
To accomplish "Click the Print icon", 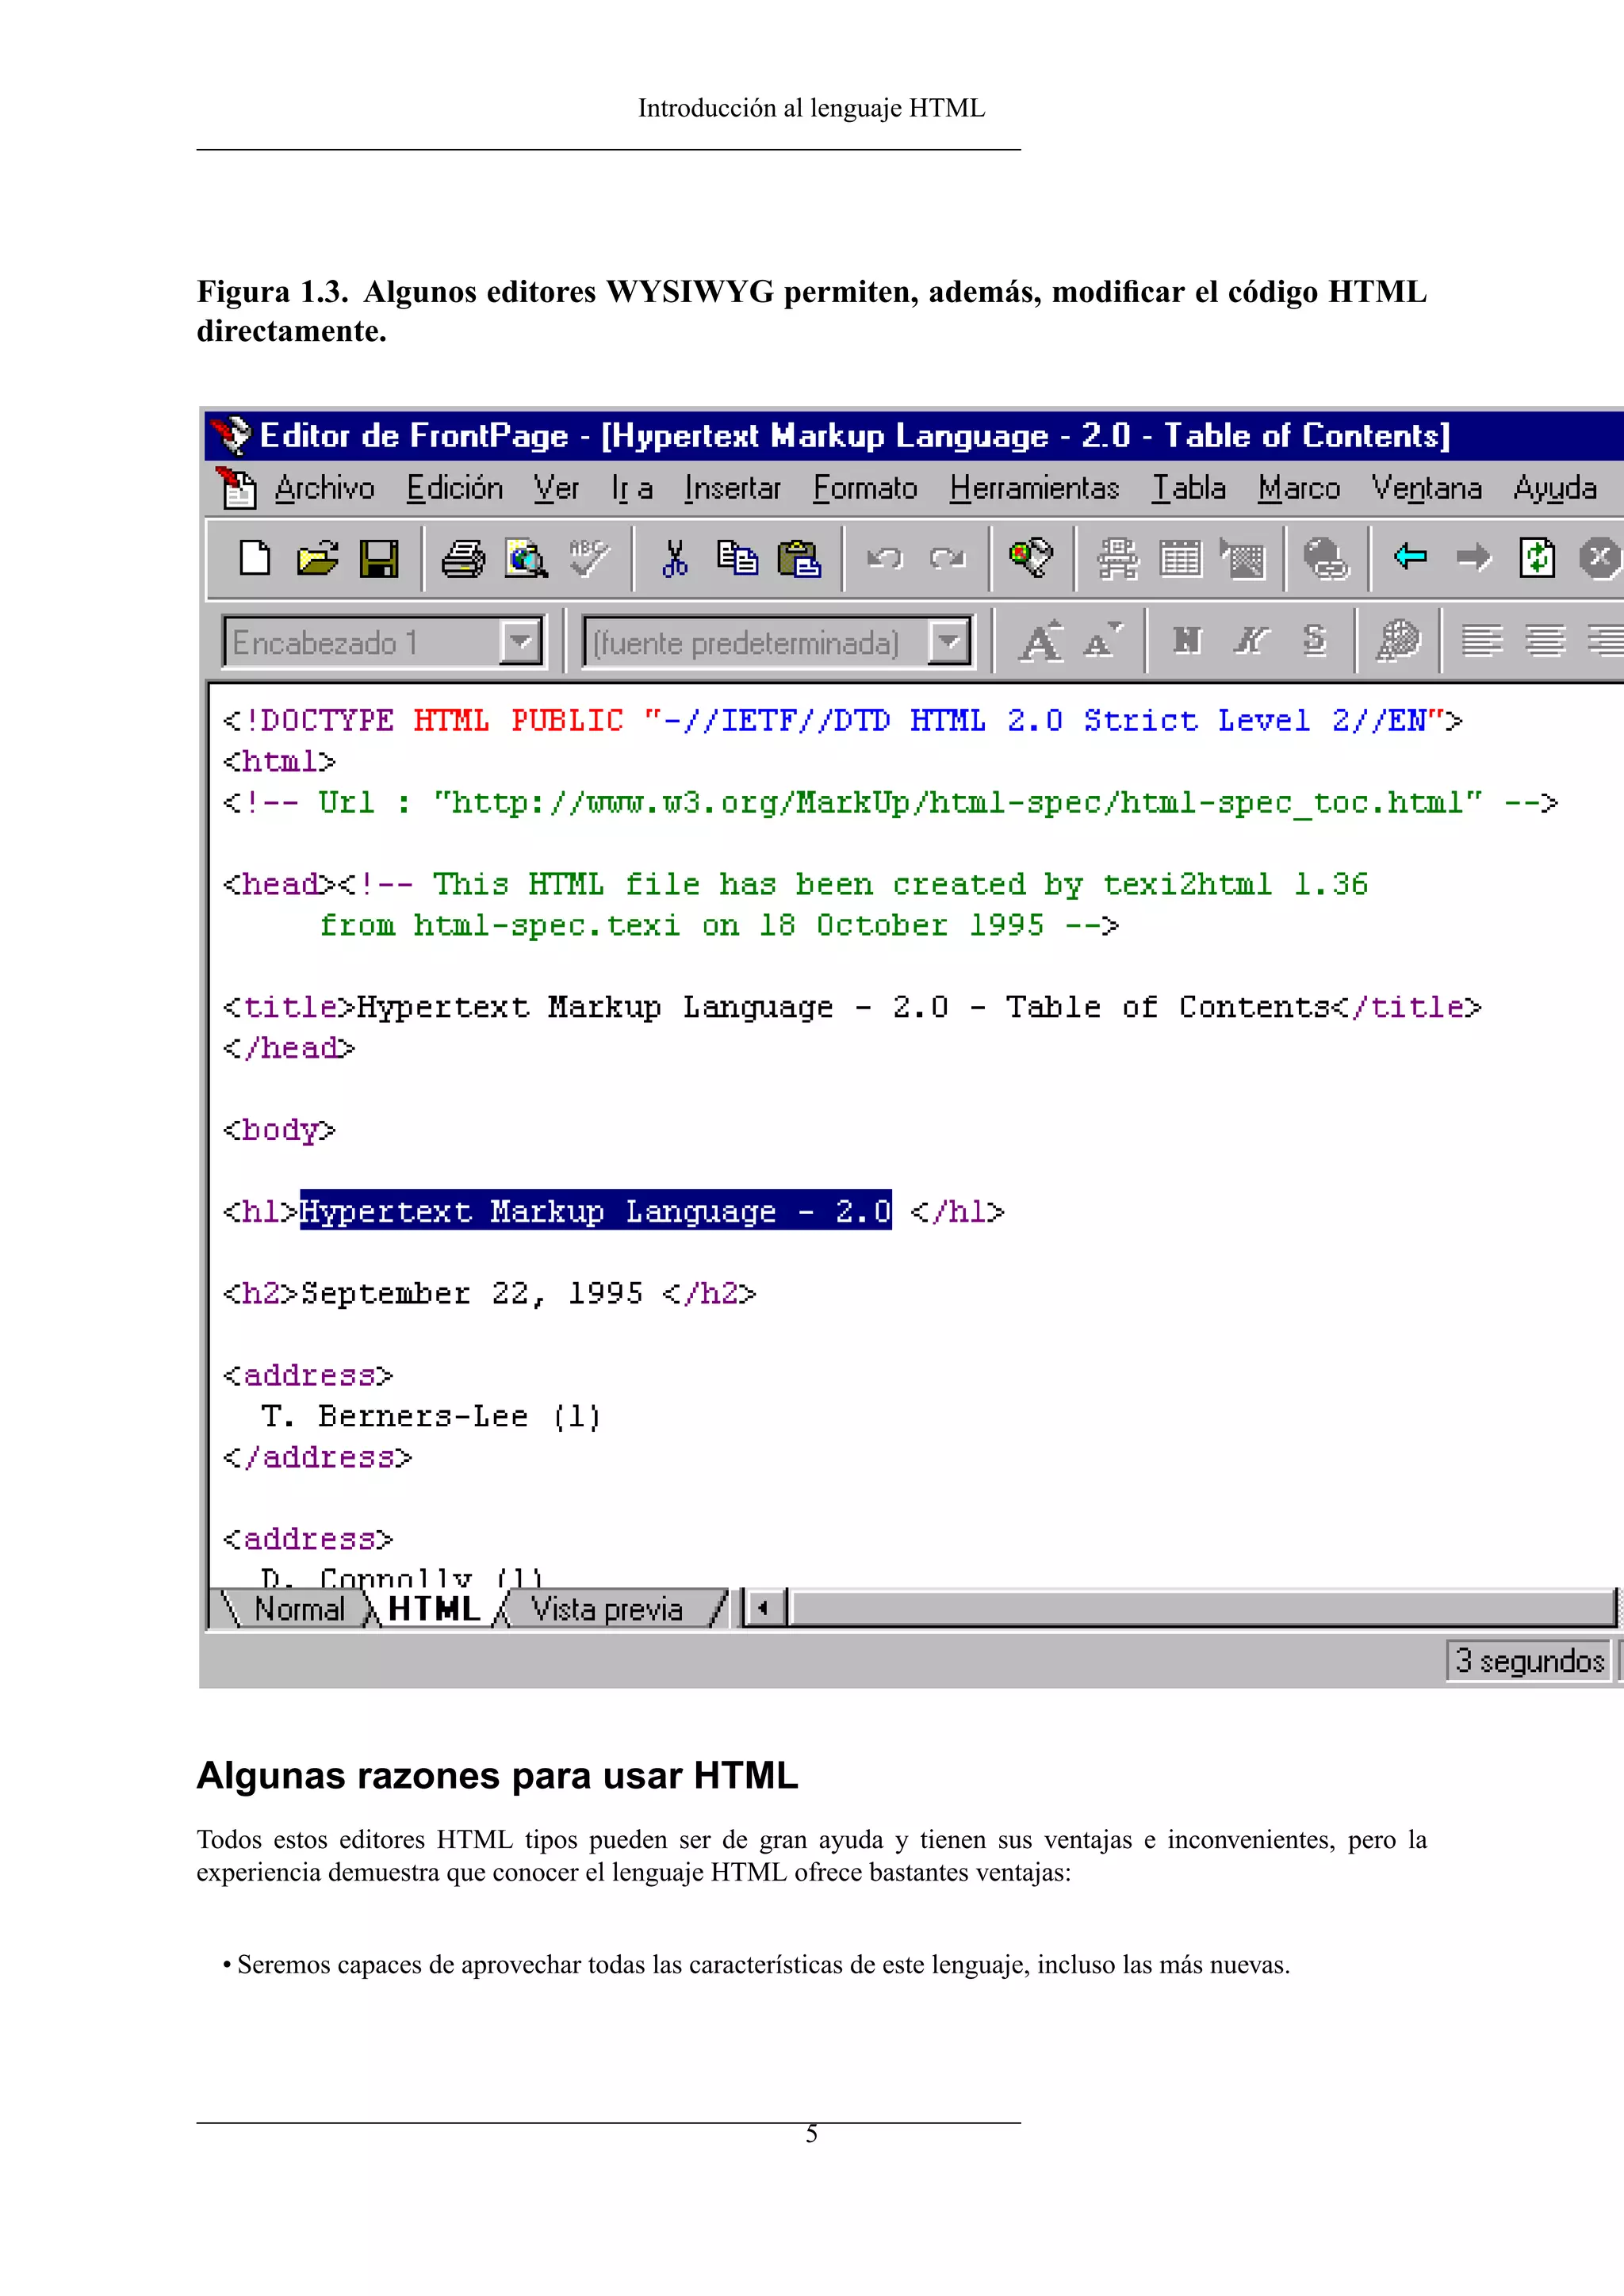I will pyautogui.click(x=463, y=558).
